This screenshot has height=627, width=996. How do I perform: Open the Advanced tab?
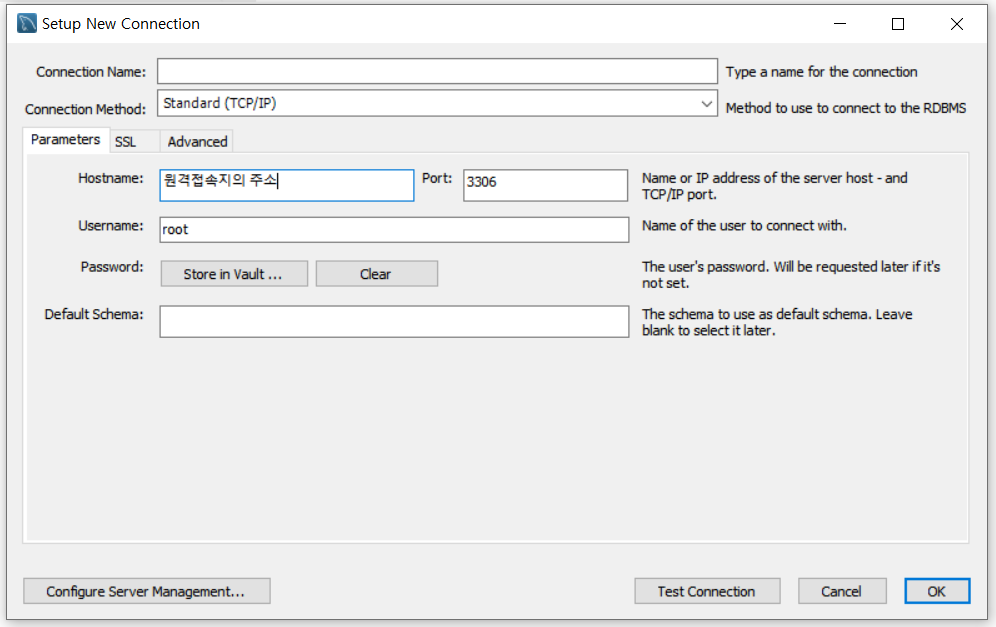coord(197,142)
